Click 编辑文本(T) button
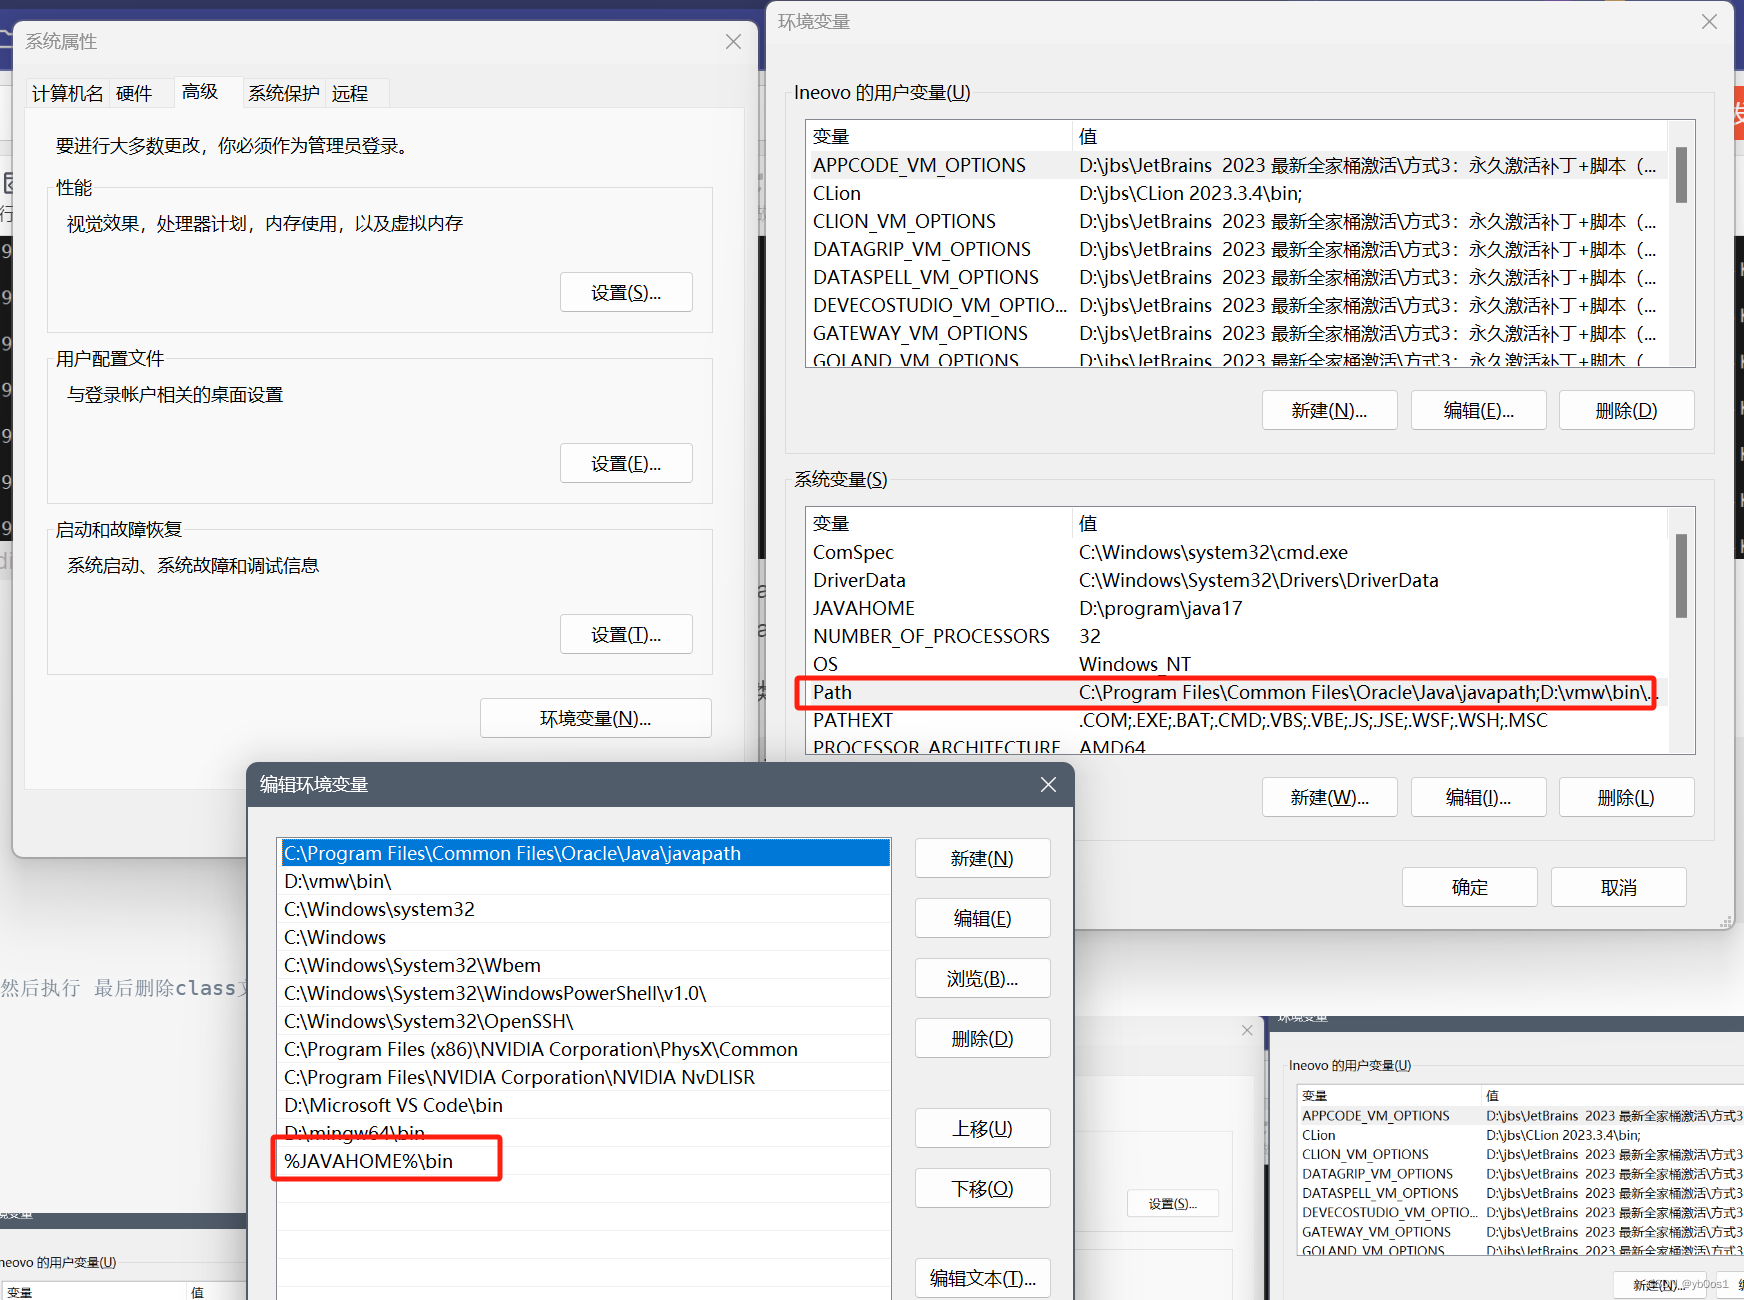This screenshot has width=1744, height=1300. [982, 1278]
